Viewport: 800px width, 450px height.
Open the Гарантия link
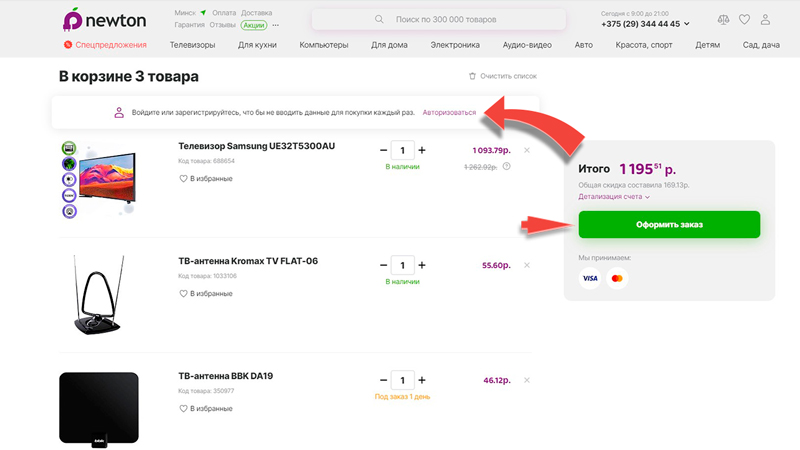[189, 24]
